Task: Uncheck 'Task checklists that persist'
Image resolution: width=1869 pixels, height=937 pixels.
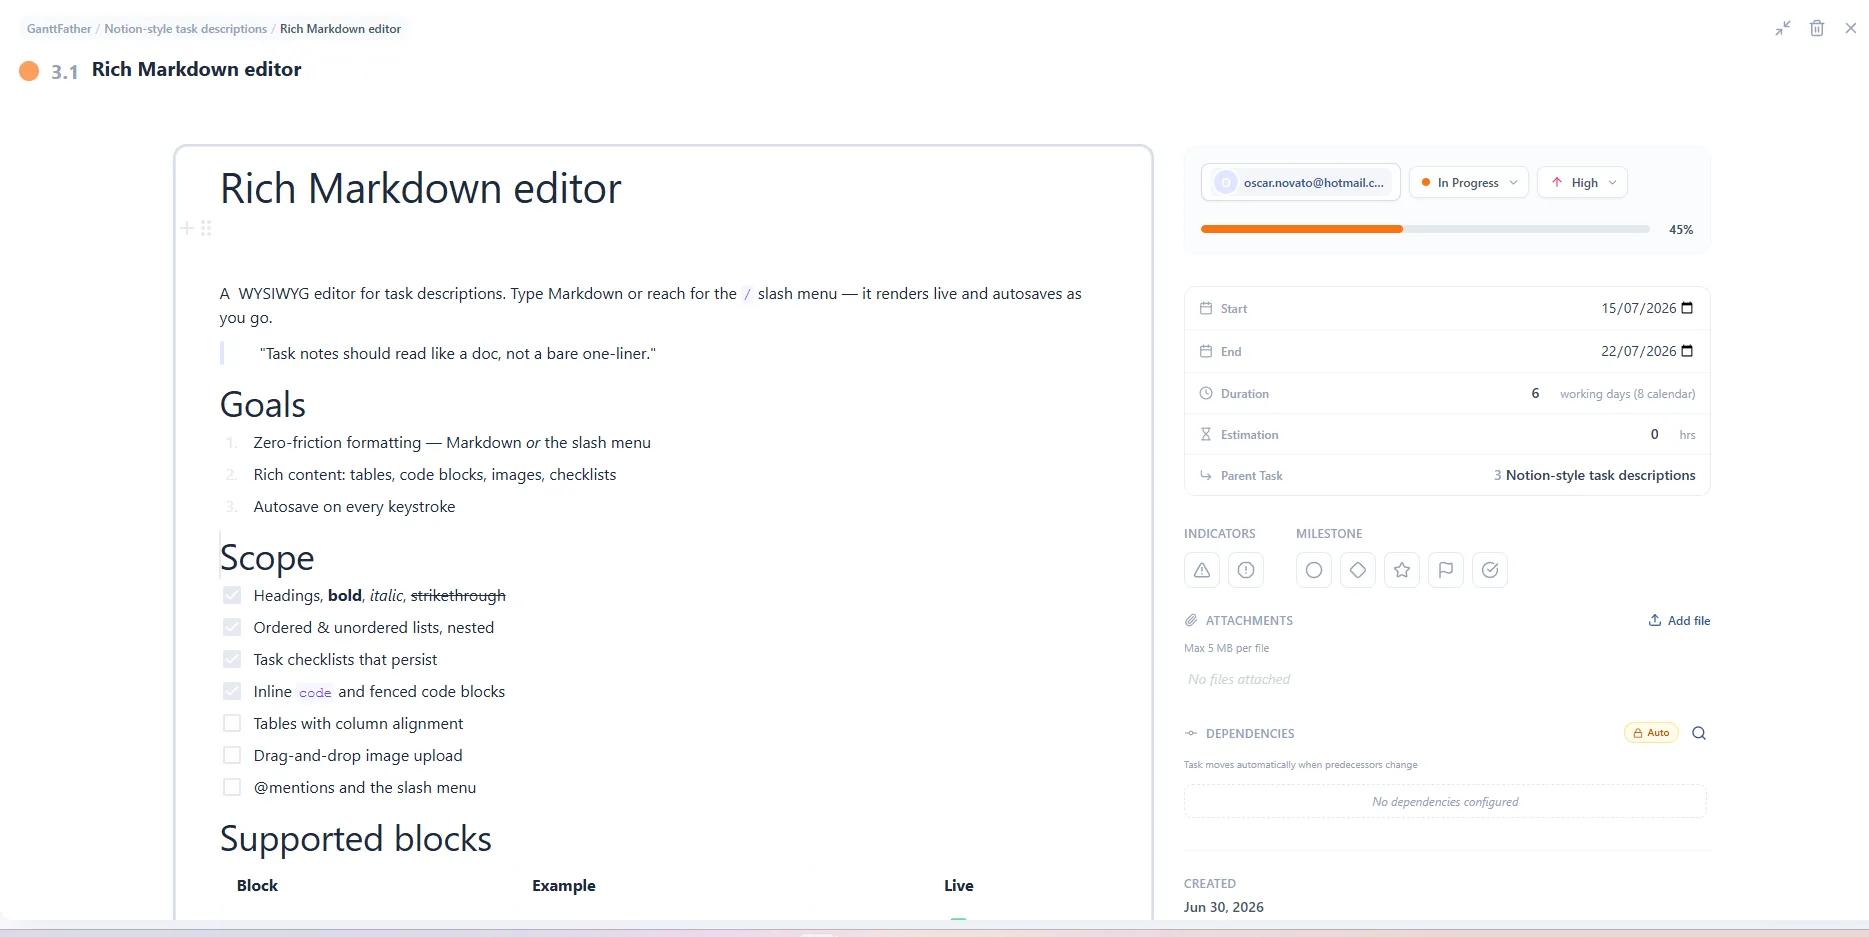Action: pyautogui.click(x=232, y=659)
